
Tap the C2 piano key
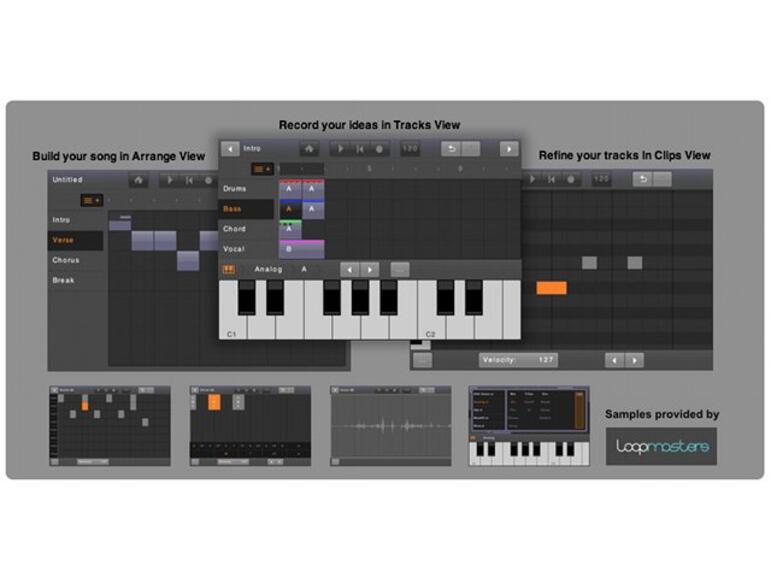point(431,324)
